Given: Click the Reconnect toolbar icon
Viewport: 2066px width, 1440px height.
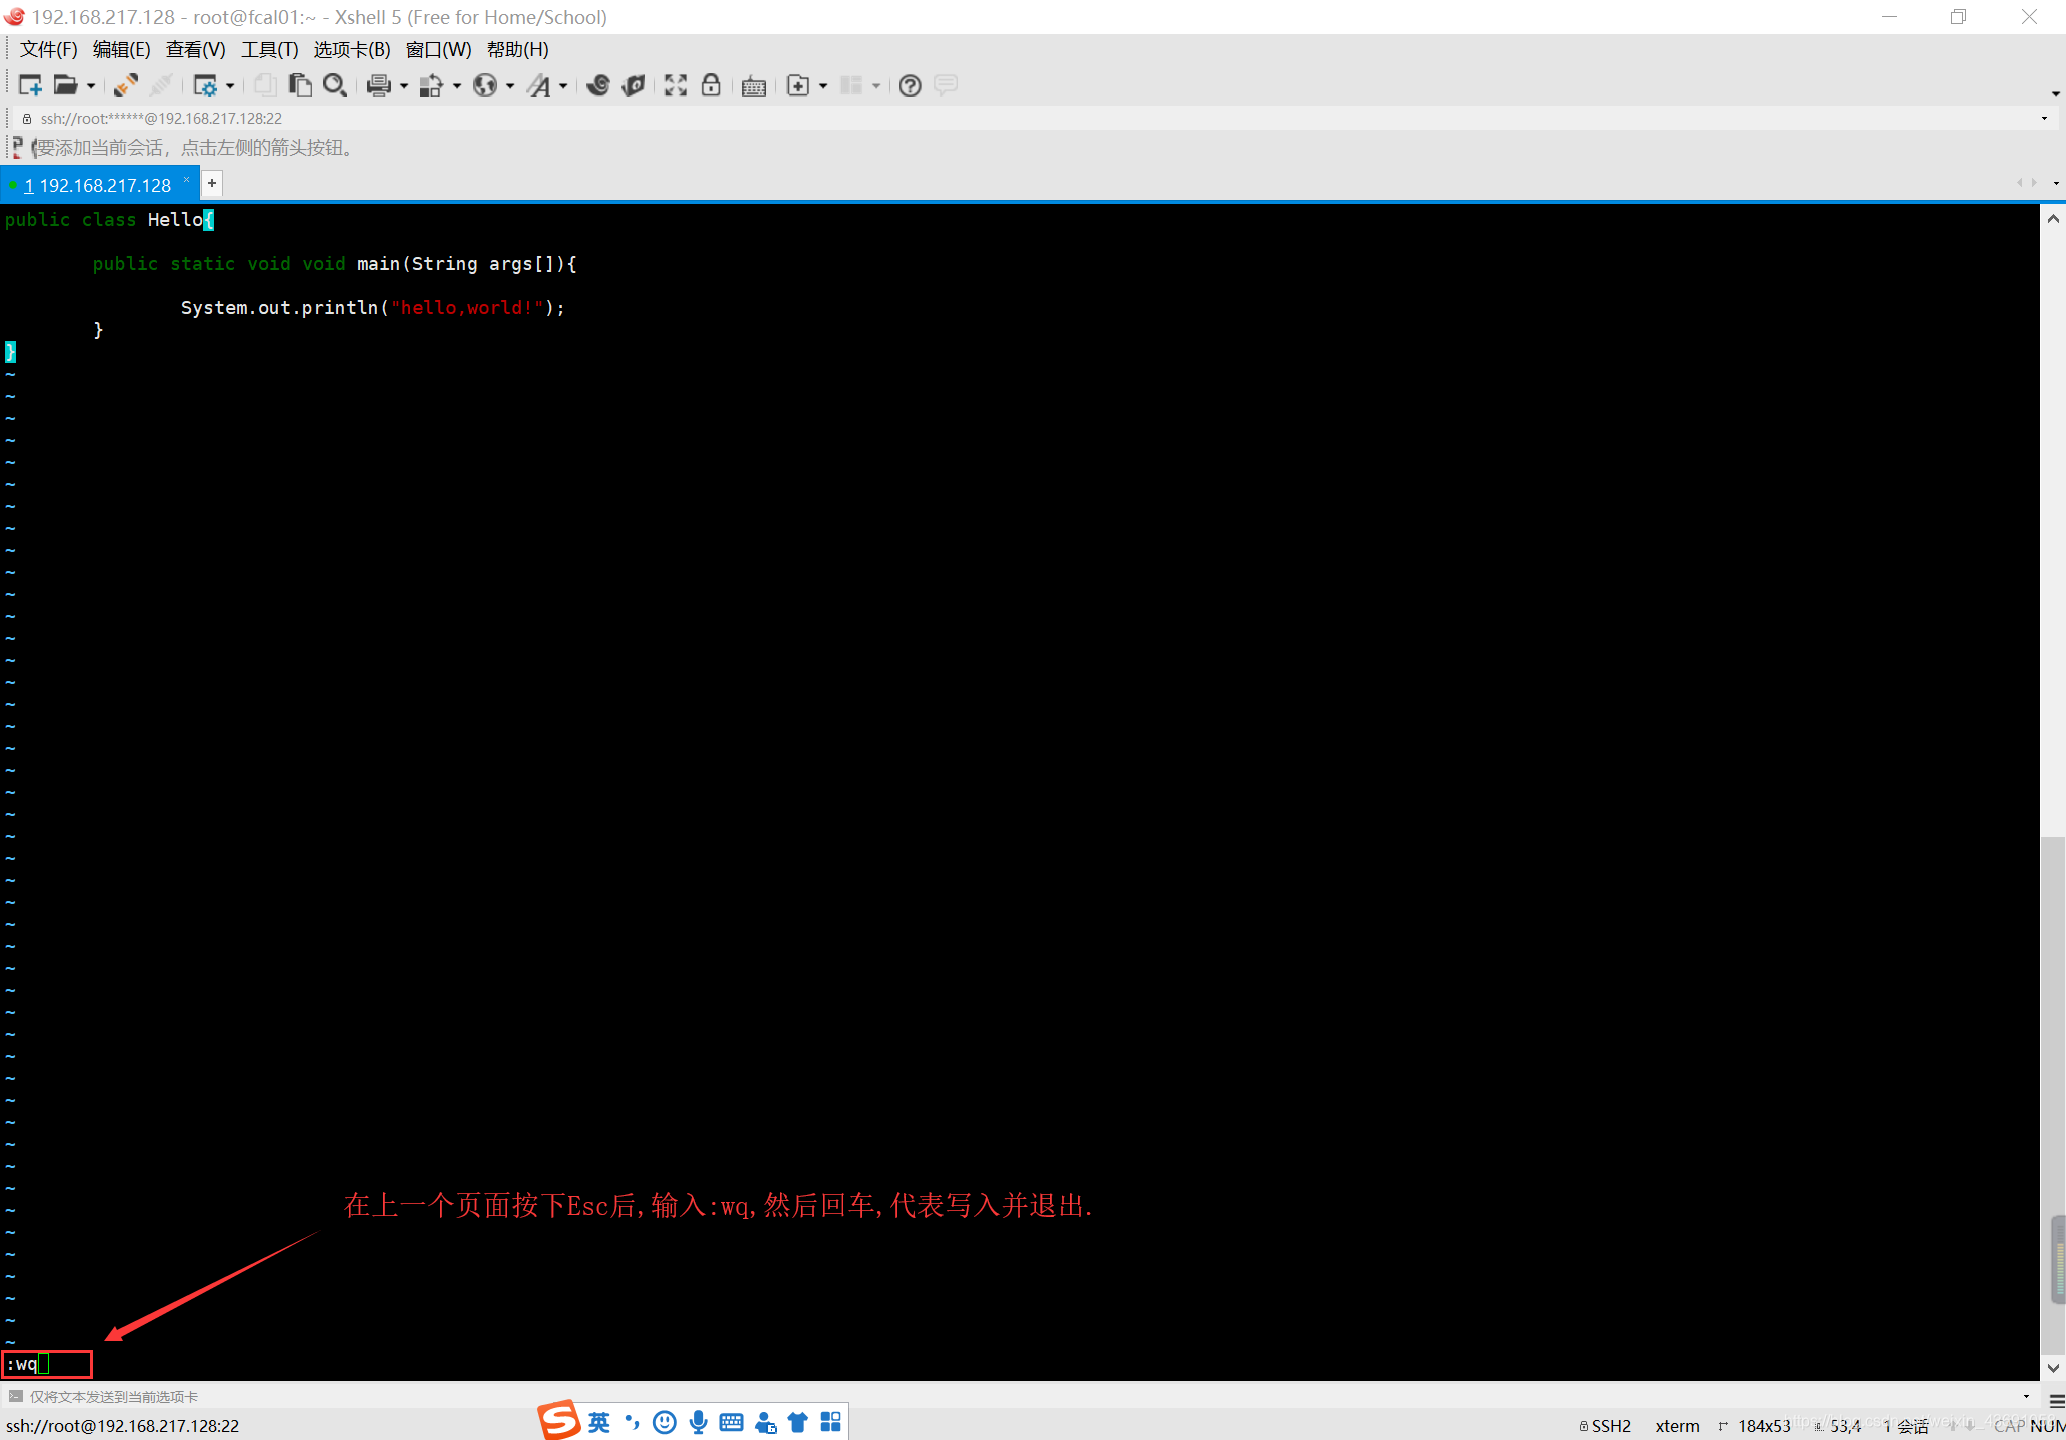Looking at the screenshot, I should pyautogui.click(x=125, y=86).
